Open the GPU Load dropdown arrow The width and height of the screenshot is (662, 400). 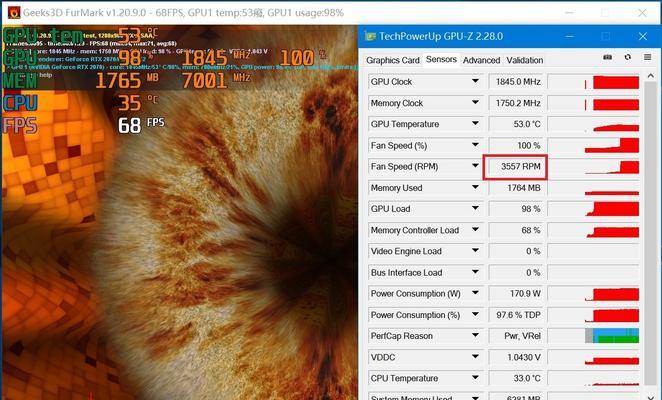click(x=475, y=208)
